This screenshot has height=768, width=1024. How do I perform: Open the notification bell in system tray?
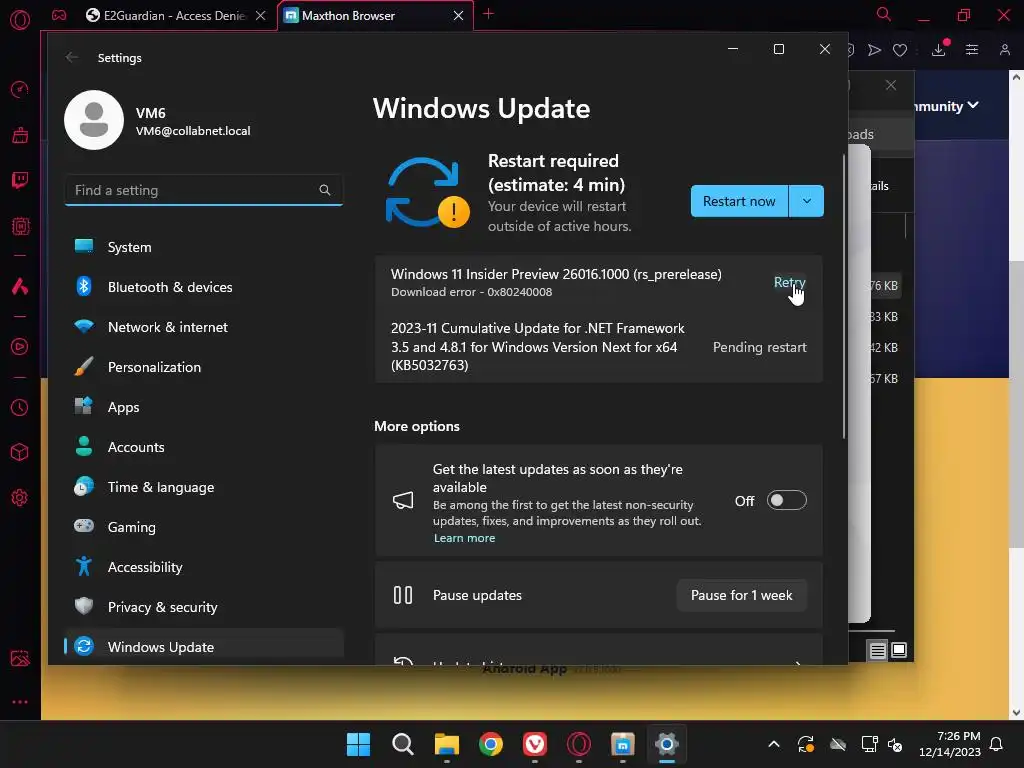click(997, 744)
